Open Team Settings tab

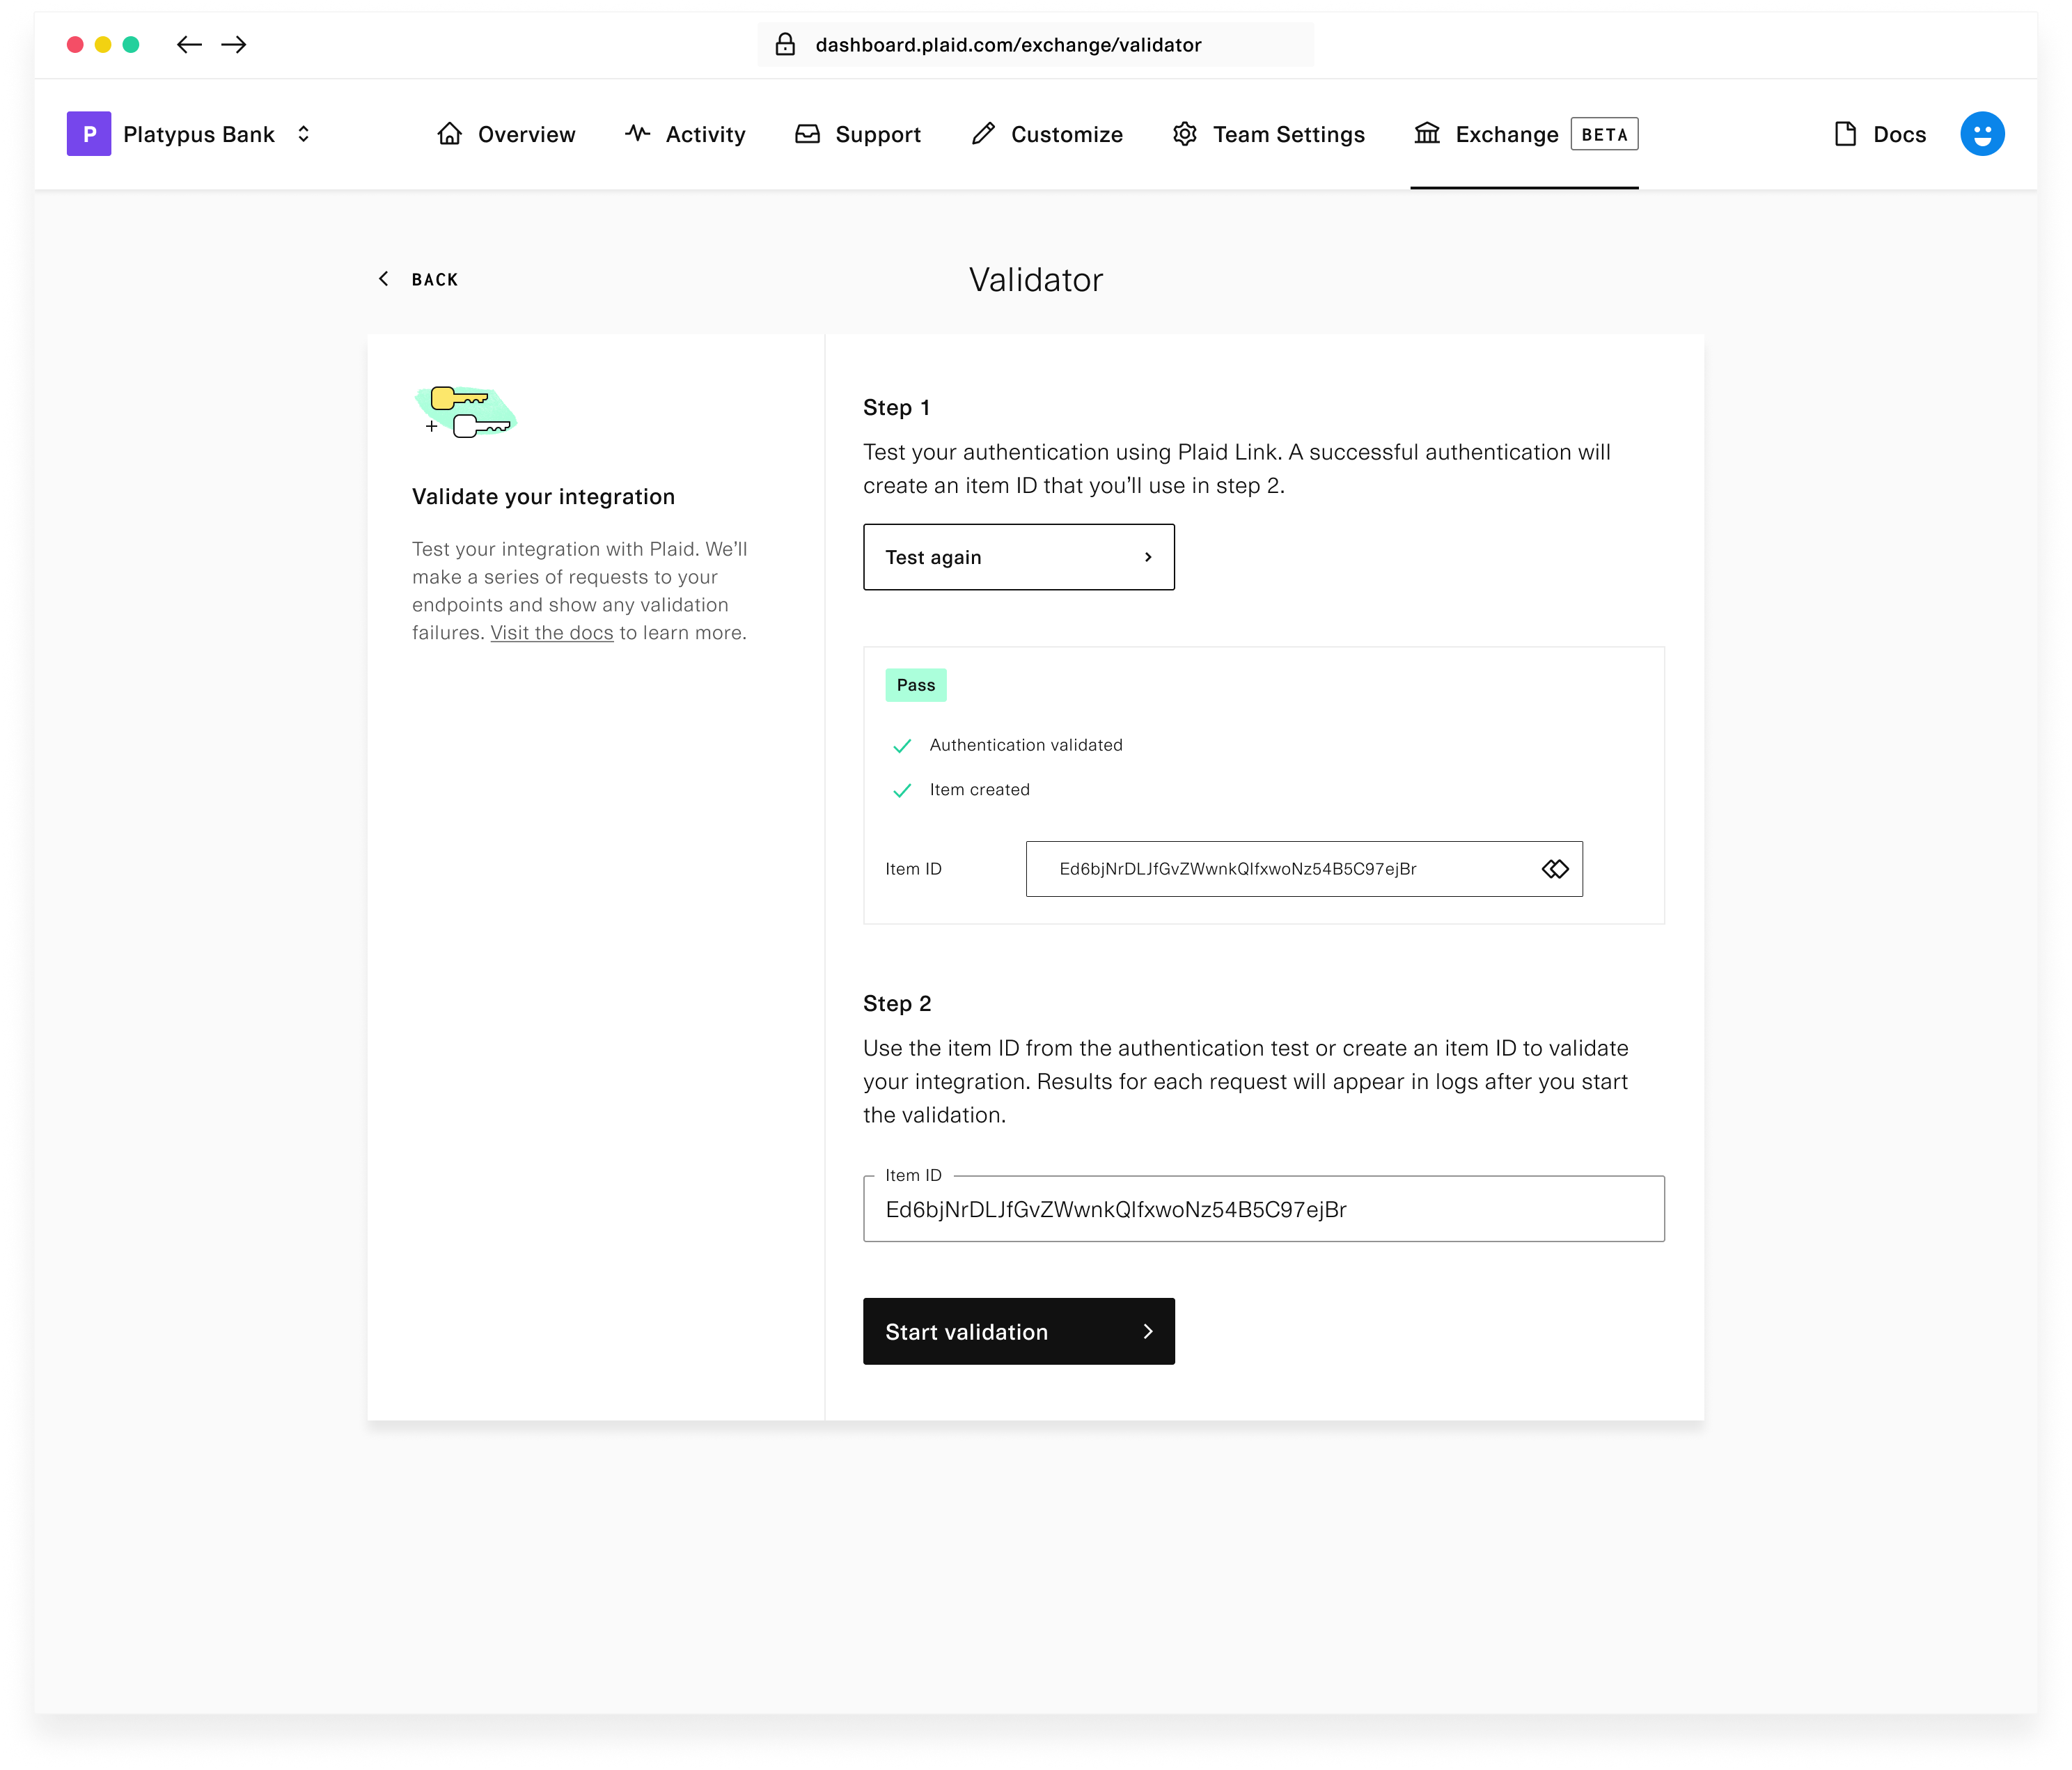tap(1269, 134)
